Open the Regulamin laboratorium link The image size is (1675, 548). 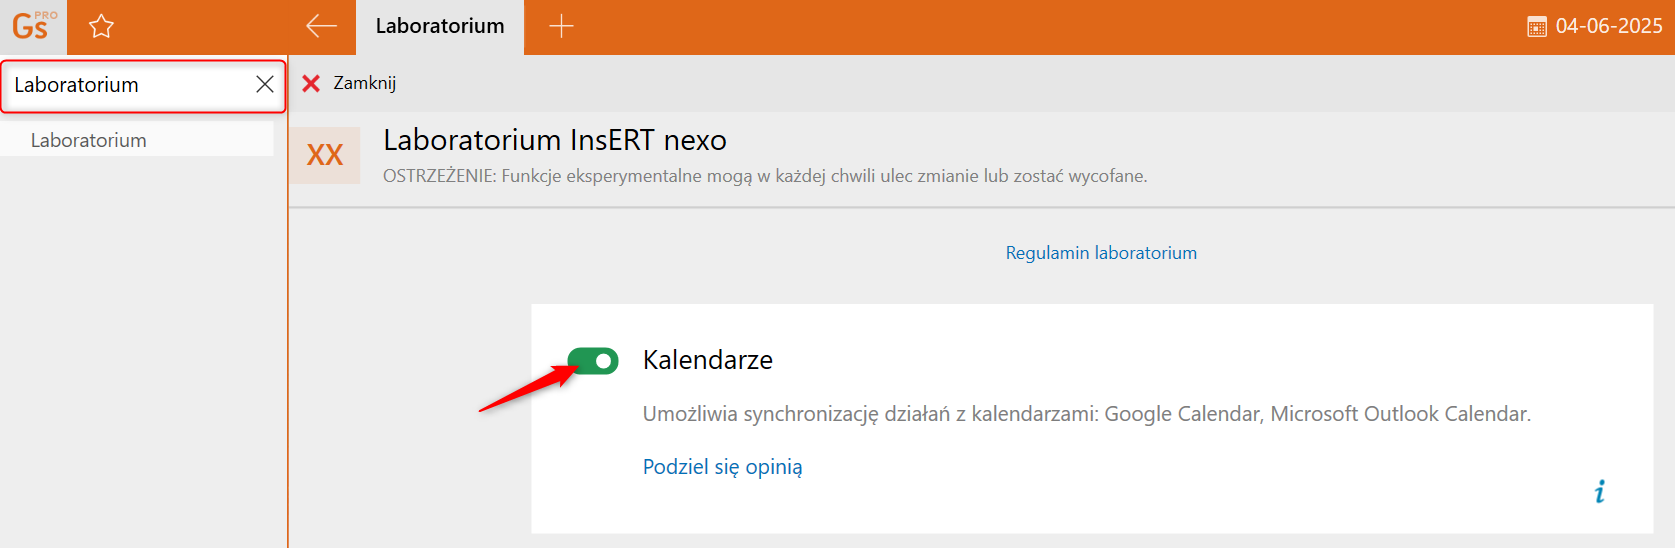[1101, 253]
